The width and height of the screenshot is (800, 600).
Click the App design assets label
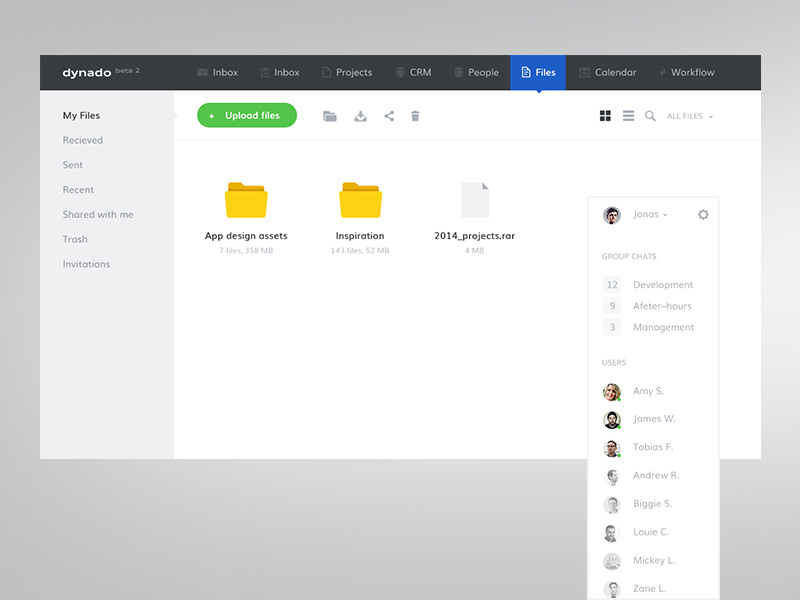point(246,236)
